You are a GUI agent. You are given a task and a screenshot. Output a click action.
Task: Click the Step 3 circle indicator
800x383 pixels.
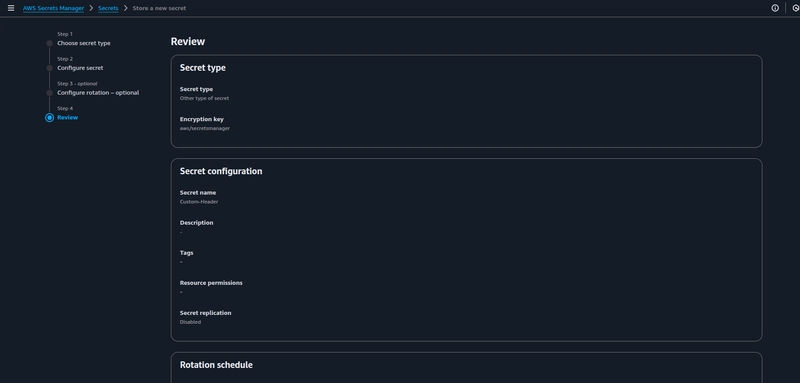(x=49, y=93)
